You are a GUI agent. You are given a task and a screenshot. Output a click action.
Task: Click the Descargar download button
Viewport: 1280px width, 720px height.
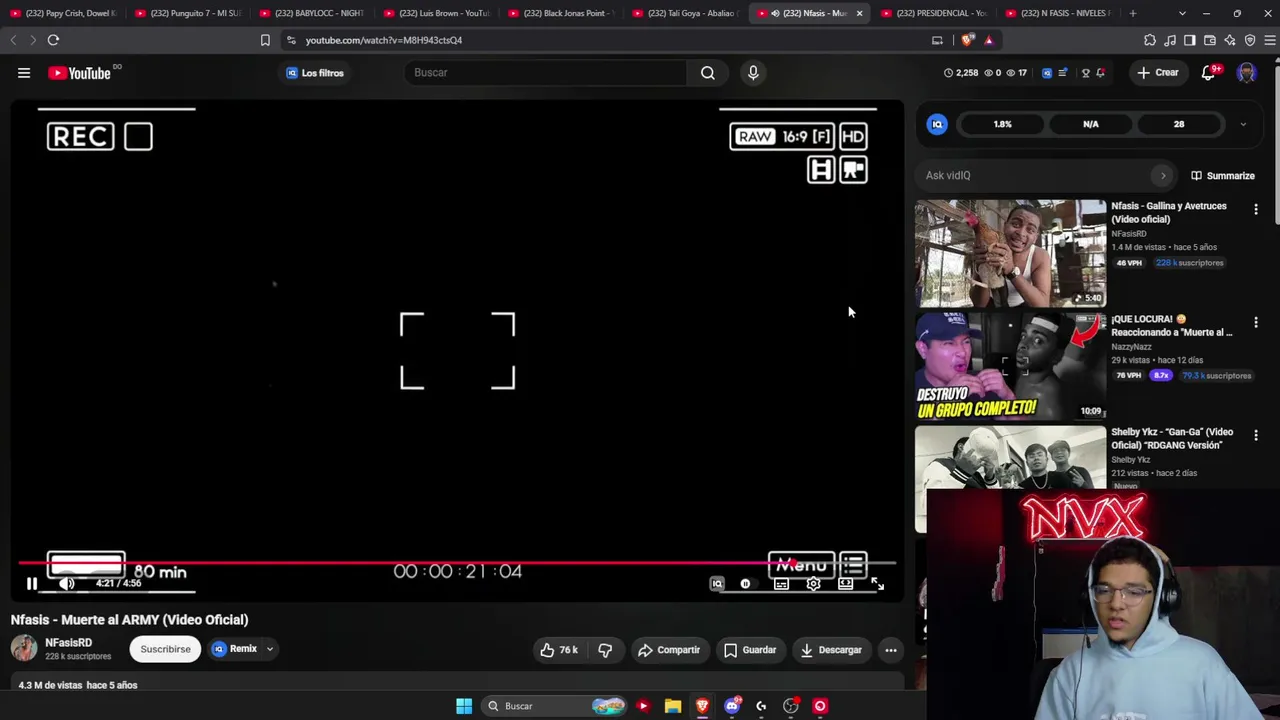[830, 650]
